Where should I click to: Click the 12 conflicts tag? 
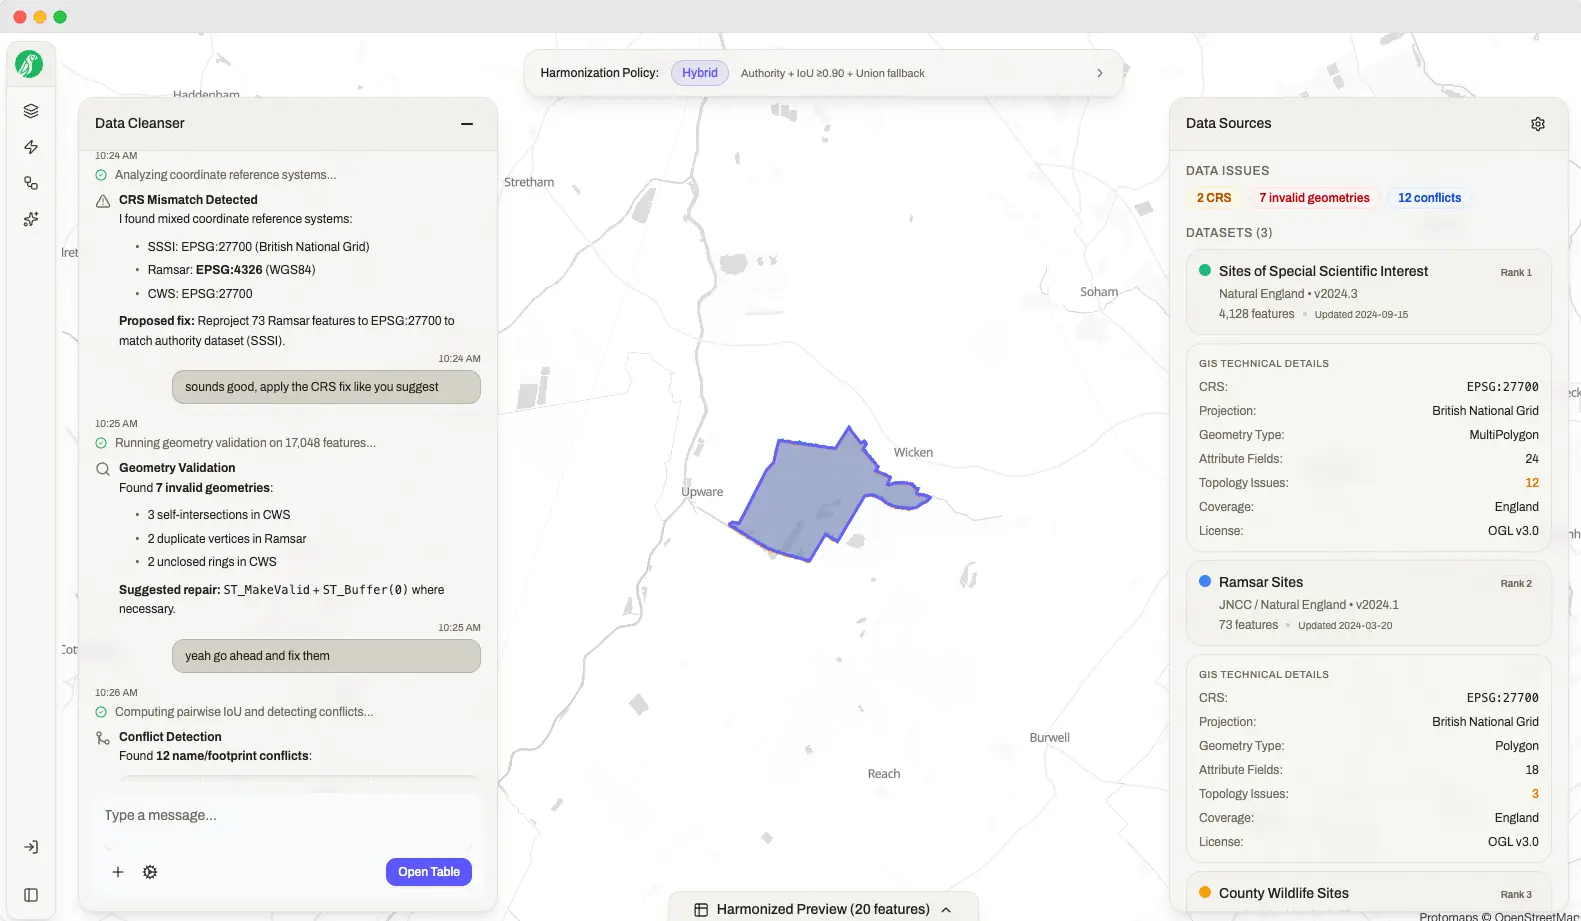tap(1428, 198)
